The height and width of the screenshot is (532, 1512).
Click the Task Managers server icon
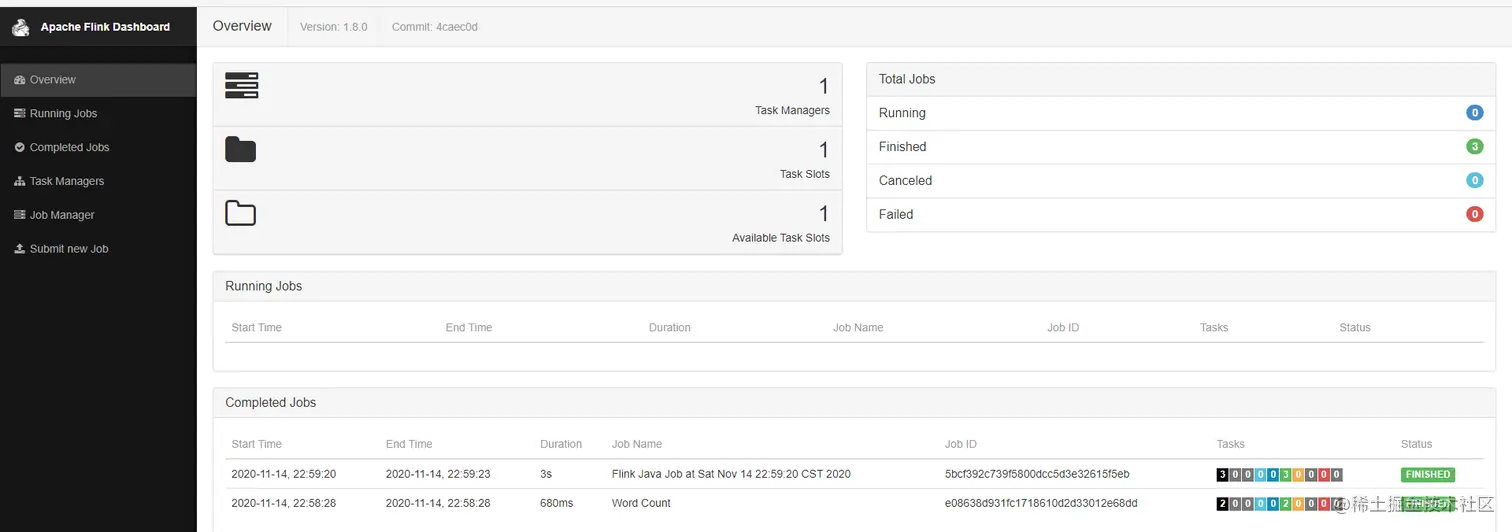point(241,85)
